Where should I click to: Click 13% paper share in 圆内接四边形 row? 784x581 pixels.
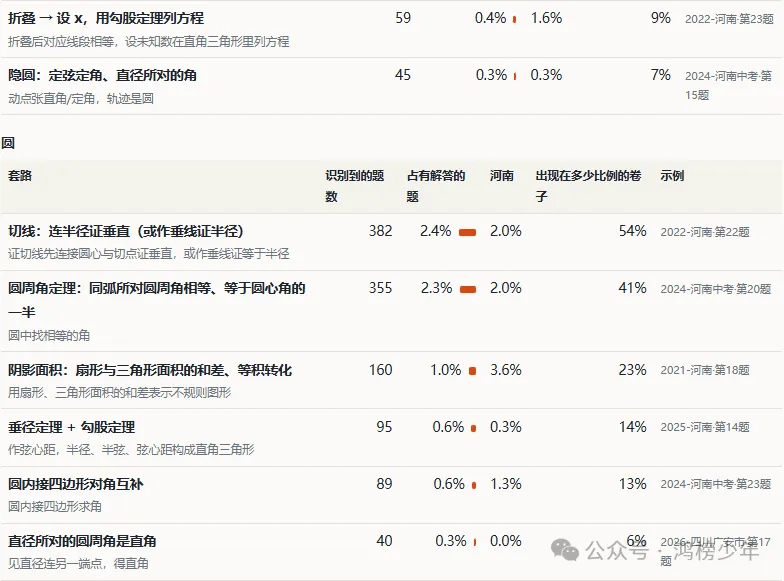pos(632,484)
